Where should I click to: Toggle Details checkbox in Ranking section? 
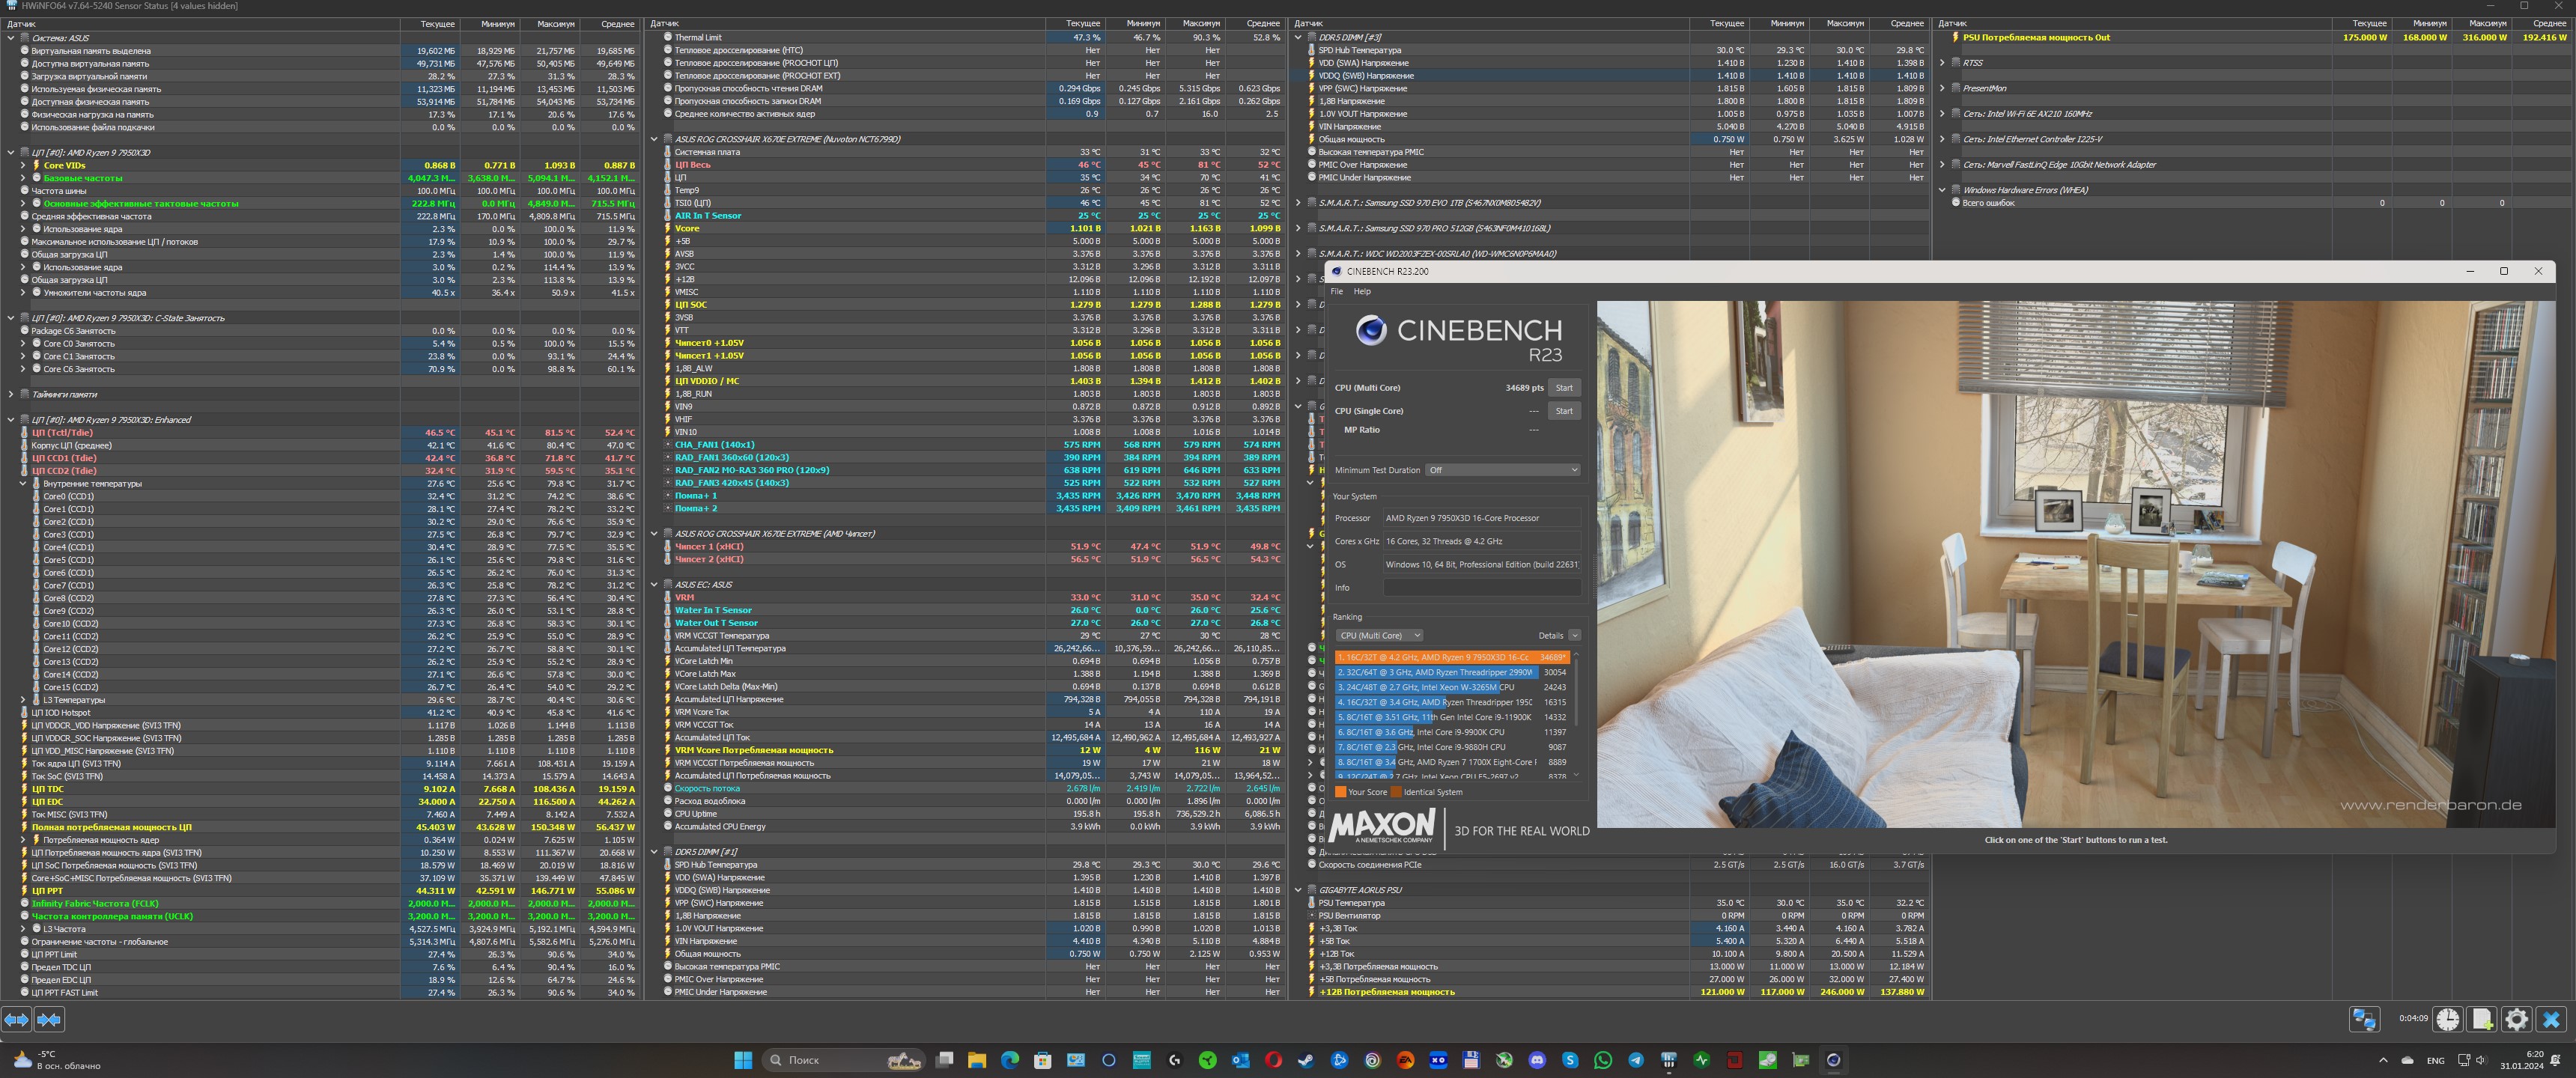1574,635
